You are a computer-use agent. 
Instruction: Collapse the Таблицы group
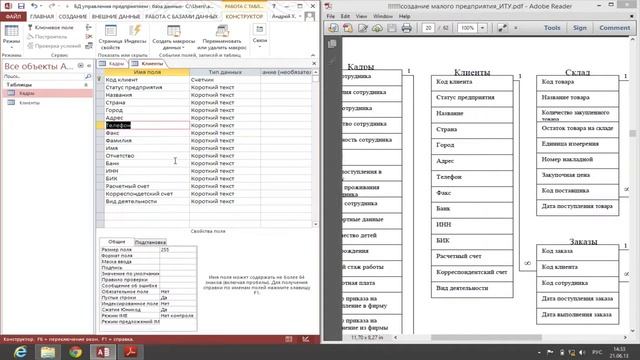[86, 85]
